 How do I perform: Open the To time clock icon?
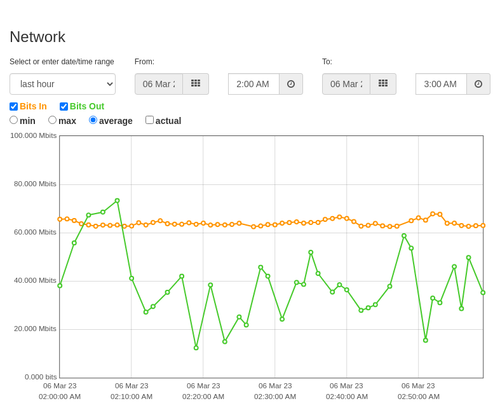(478, 84)
